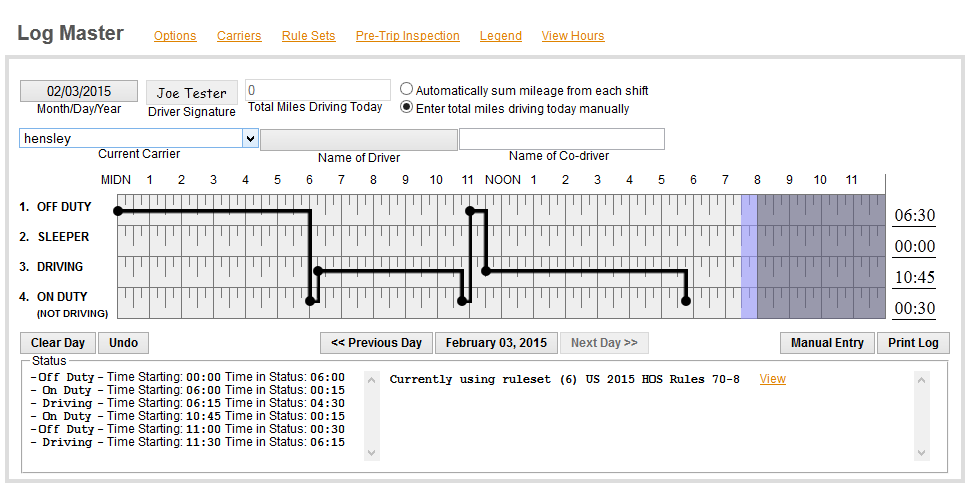
Task: Click the Name of Driver field
Action: 359,140
